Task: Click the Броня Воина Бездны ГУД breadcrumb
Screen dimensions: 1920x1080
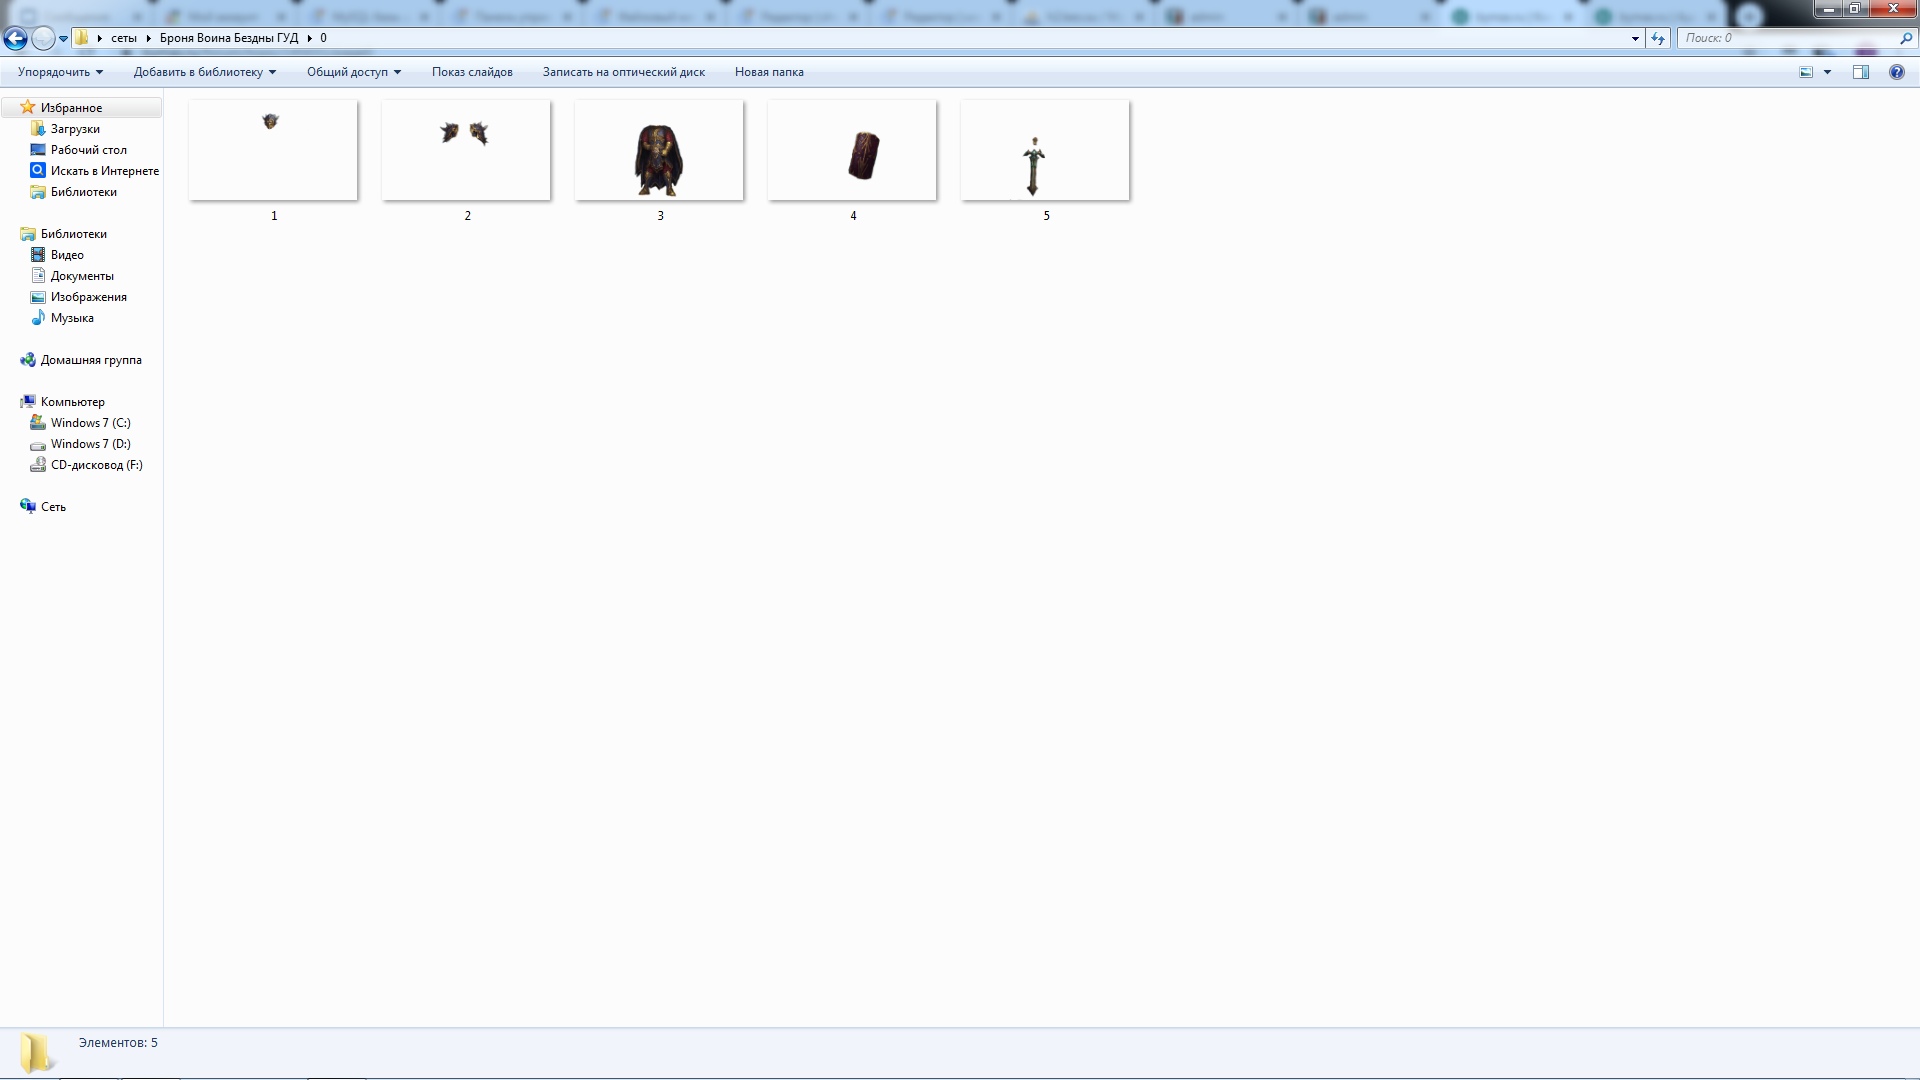Action: (229, 38)
